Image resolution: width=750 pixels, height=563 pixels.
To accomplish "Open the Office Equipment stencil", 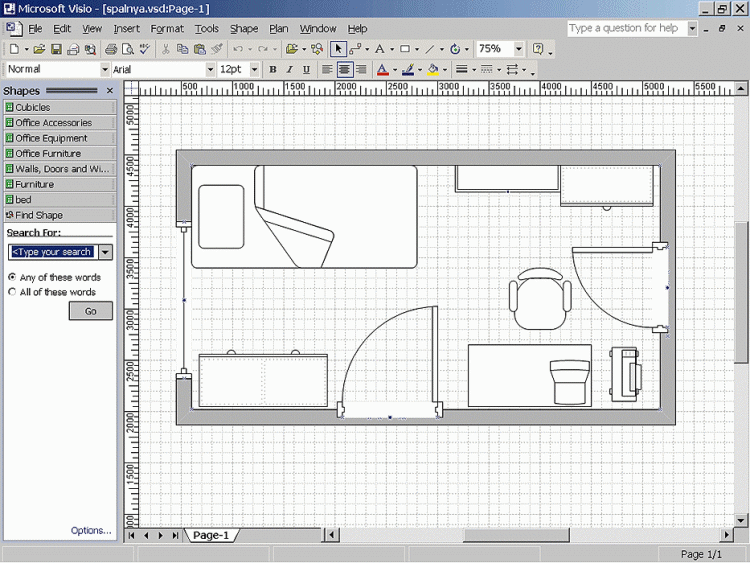I will click(60, 138).
